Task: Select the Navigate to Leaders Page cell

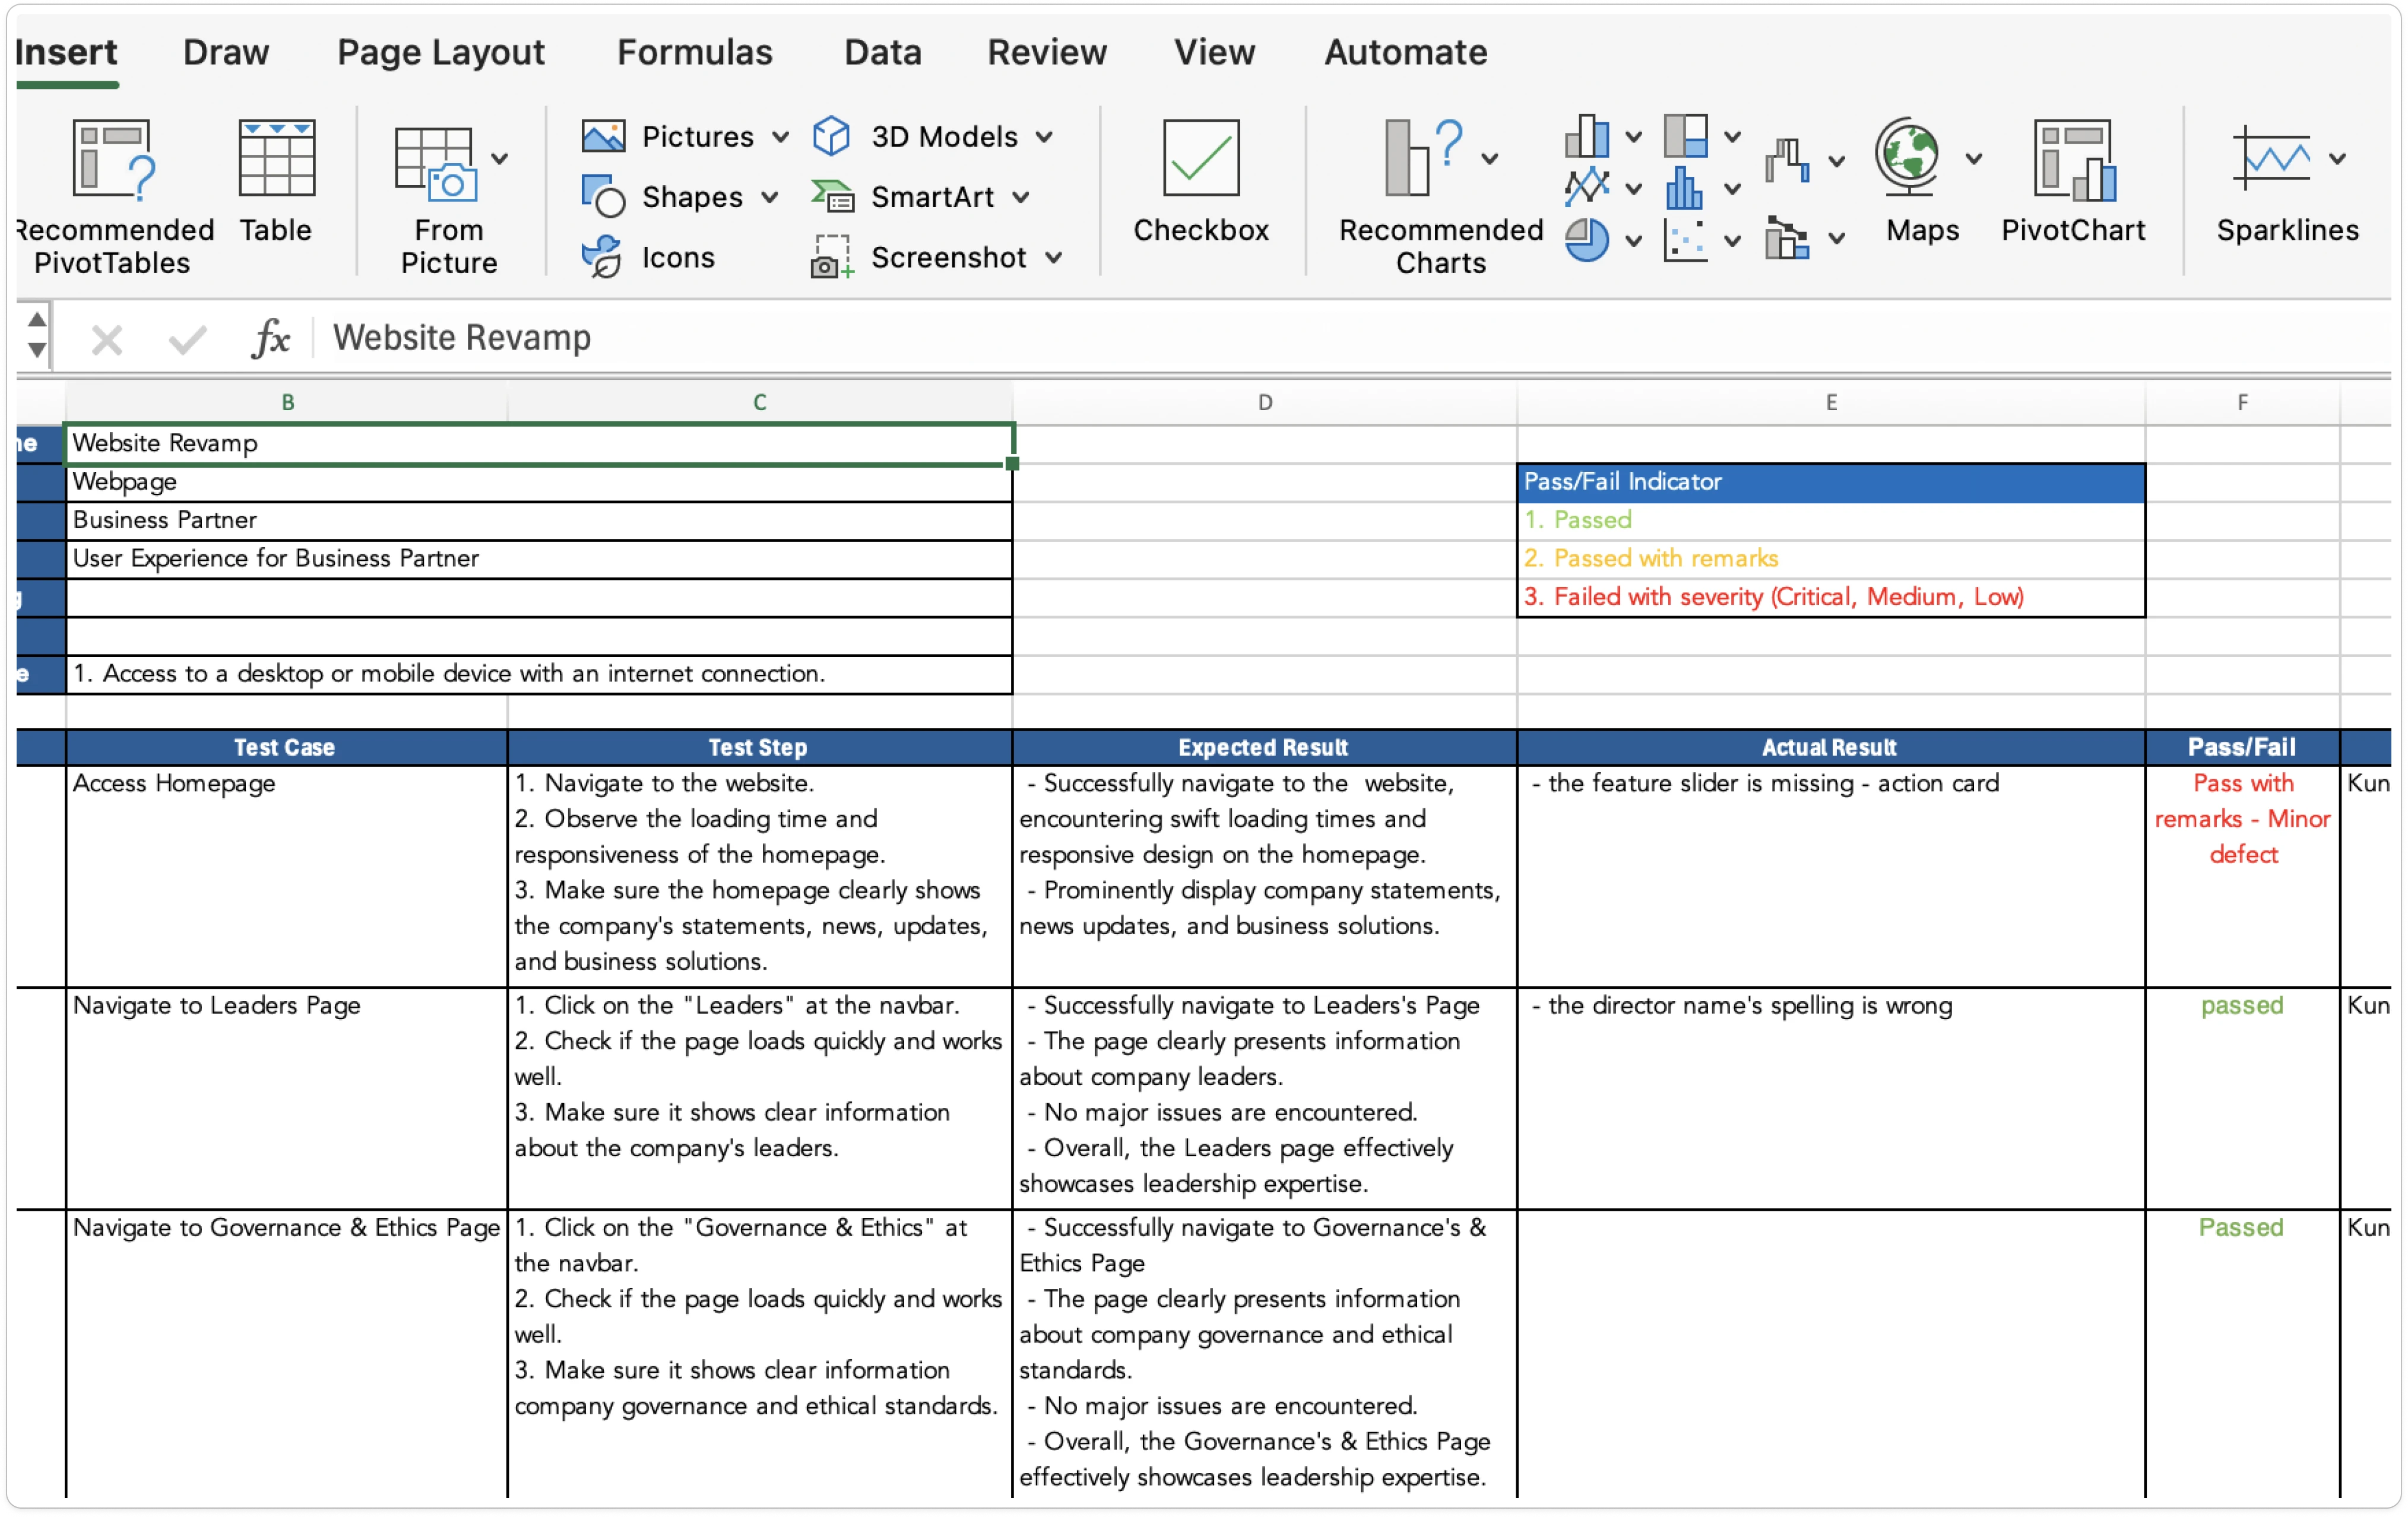Action: [x=287, y=1098]
